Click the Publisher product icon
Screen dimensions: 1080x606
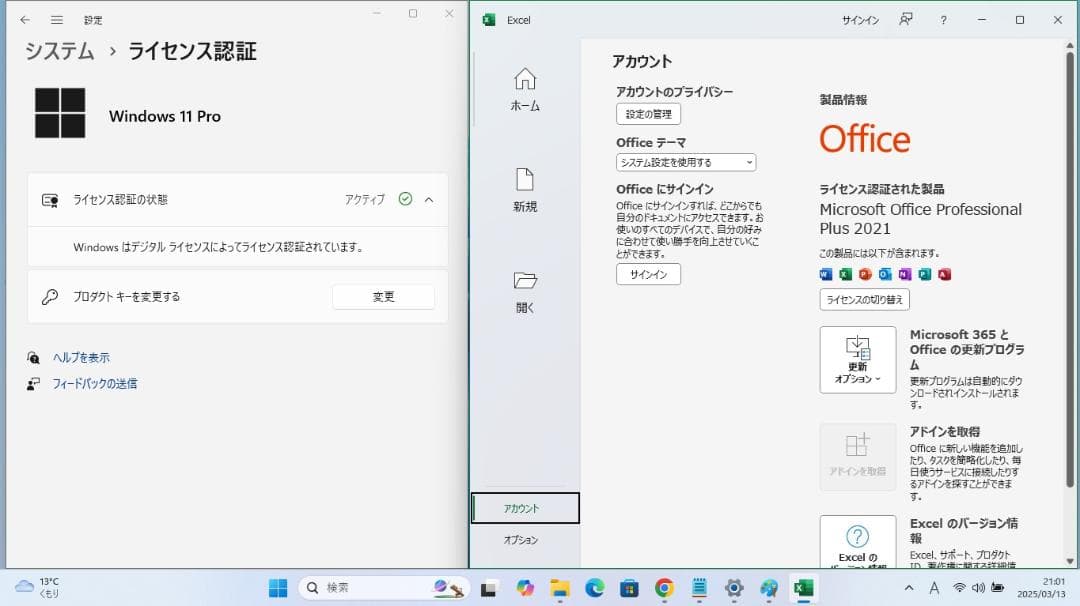coord(925,274)
